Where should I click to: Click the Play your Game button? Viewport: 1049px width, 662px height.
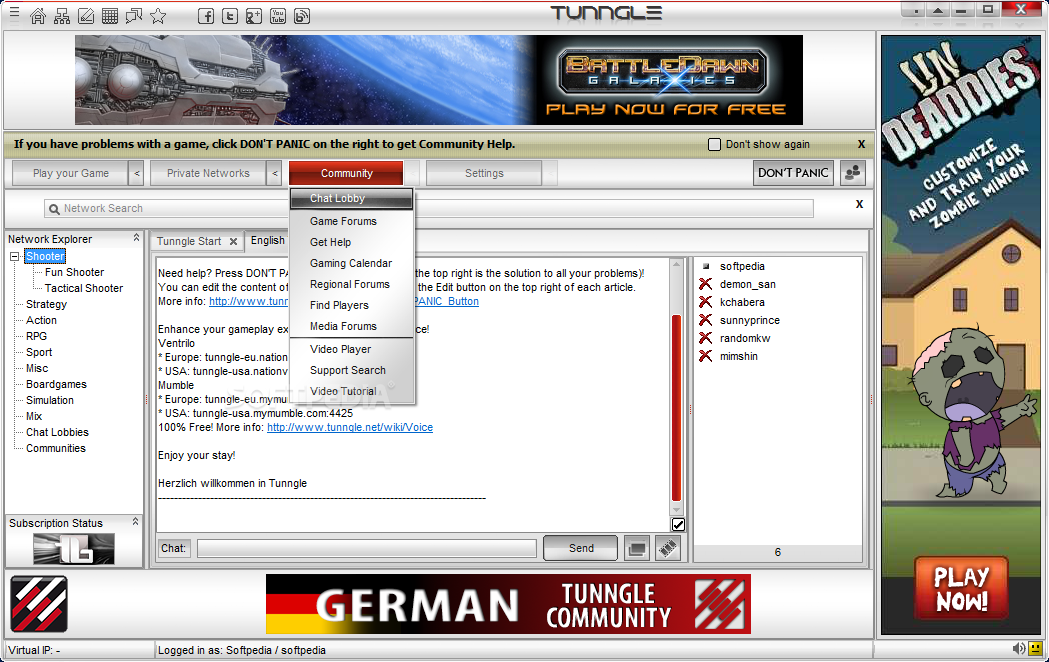click(70, 173)
